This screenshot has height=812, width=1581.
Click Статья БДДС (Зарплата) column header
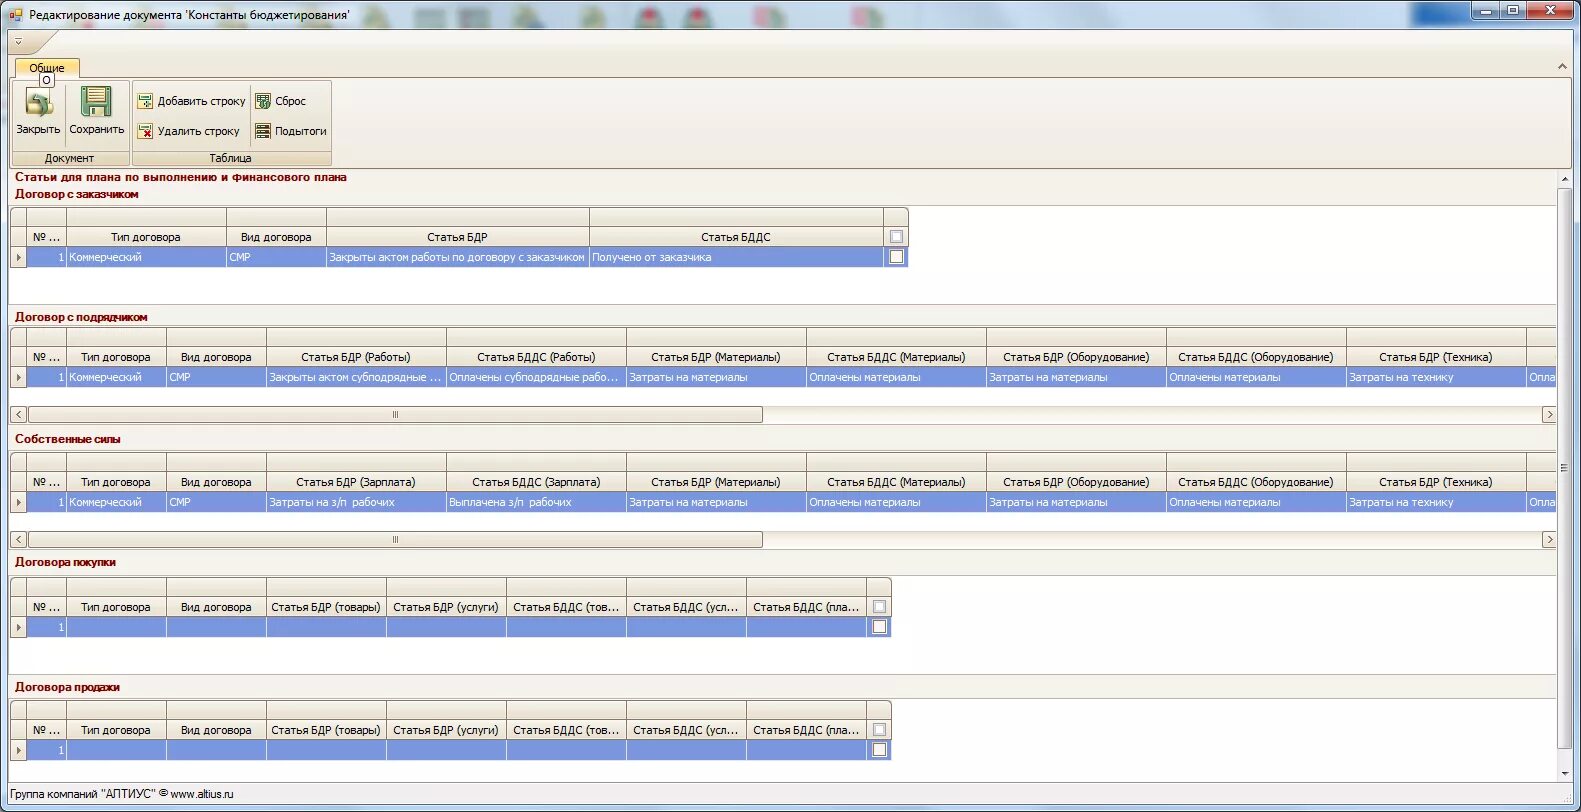click(536, 482)
